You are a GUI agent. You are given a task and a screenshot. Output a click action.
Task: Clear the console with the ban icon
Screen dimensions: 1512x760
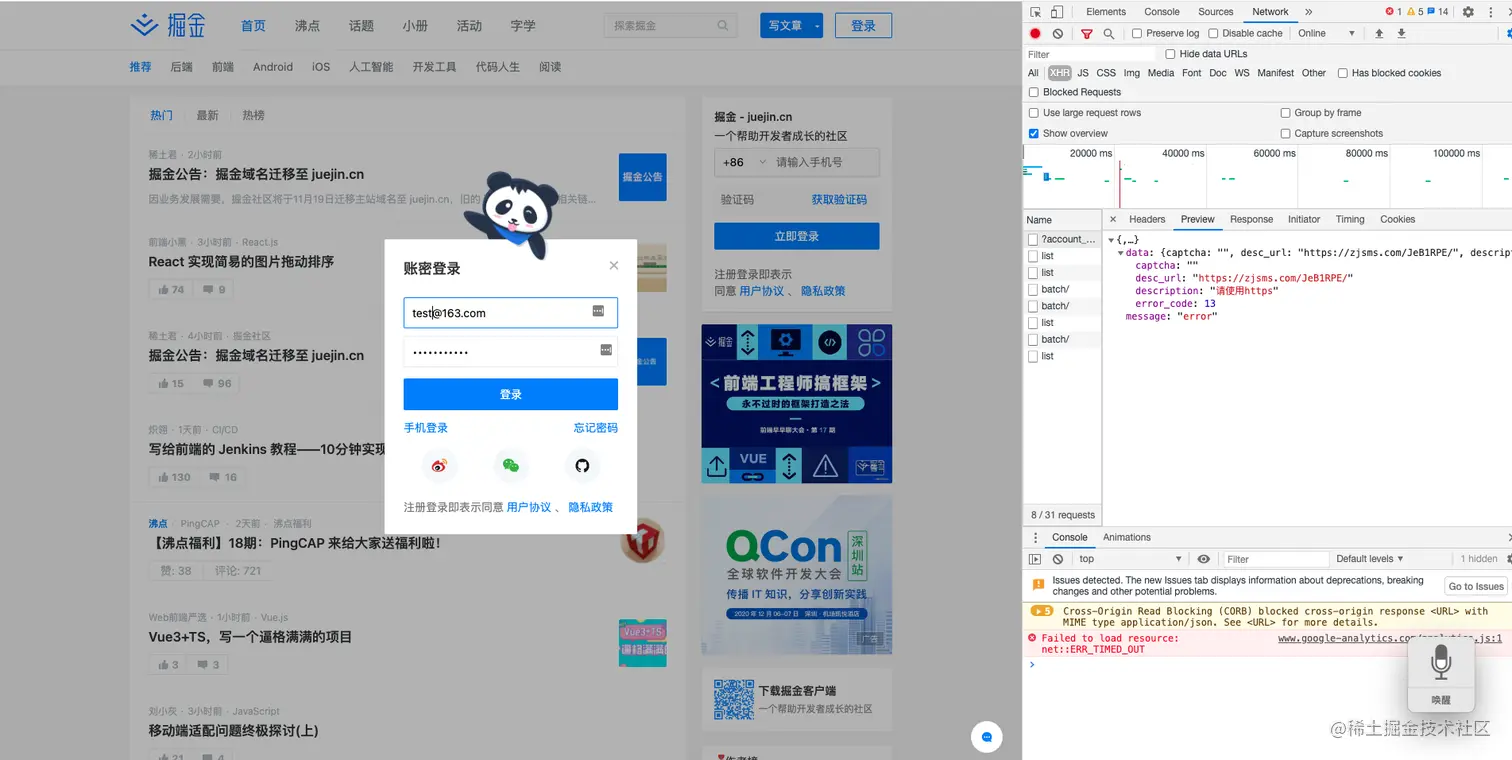click(x=1058, y=559)
